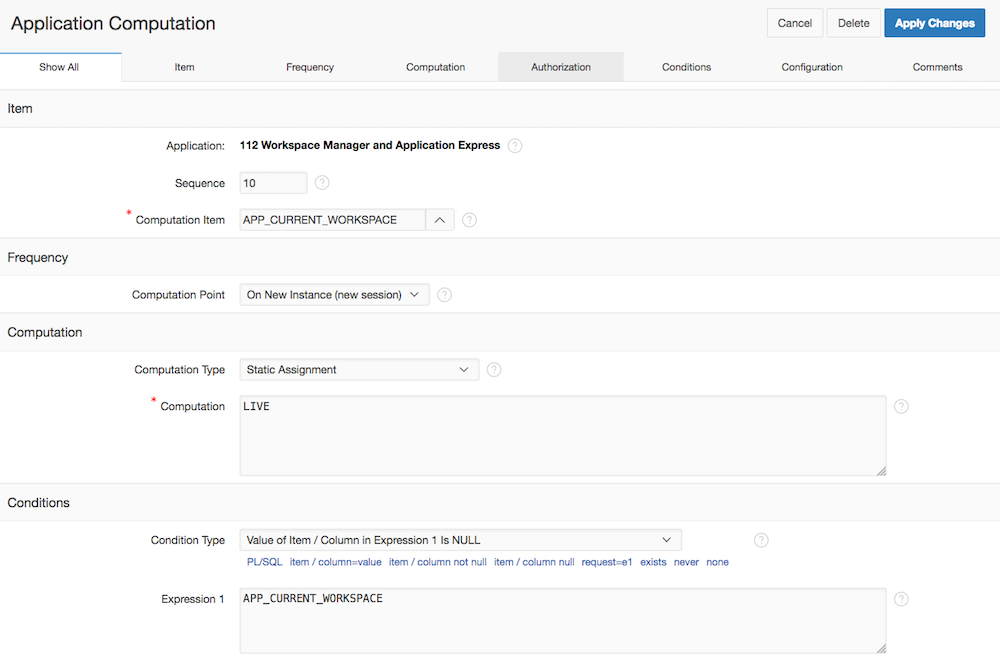The height and width of the screenshot is (657, 1000).
Task: Click help icon beside Sequence field
Action: pos(322,183)
